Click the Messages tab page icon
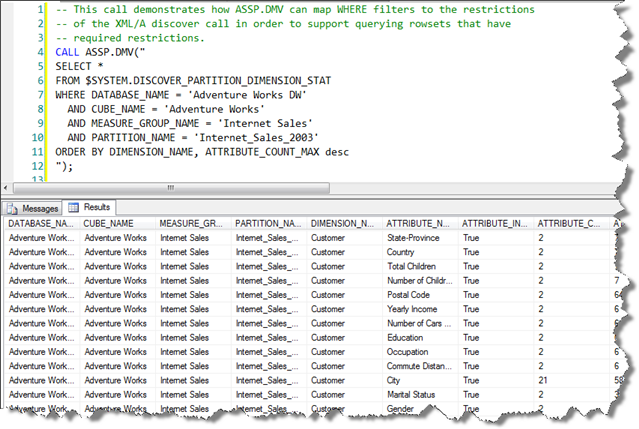Screen dimensions: 639x429 point(12,209)
